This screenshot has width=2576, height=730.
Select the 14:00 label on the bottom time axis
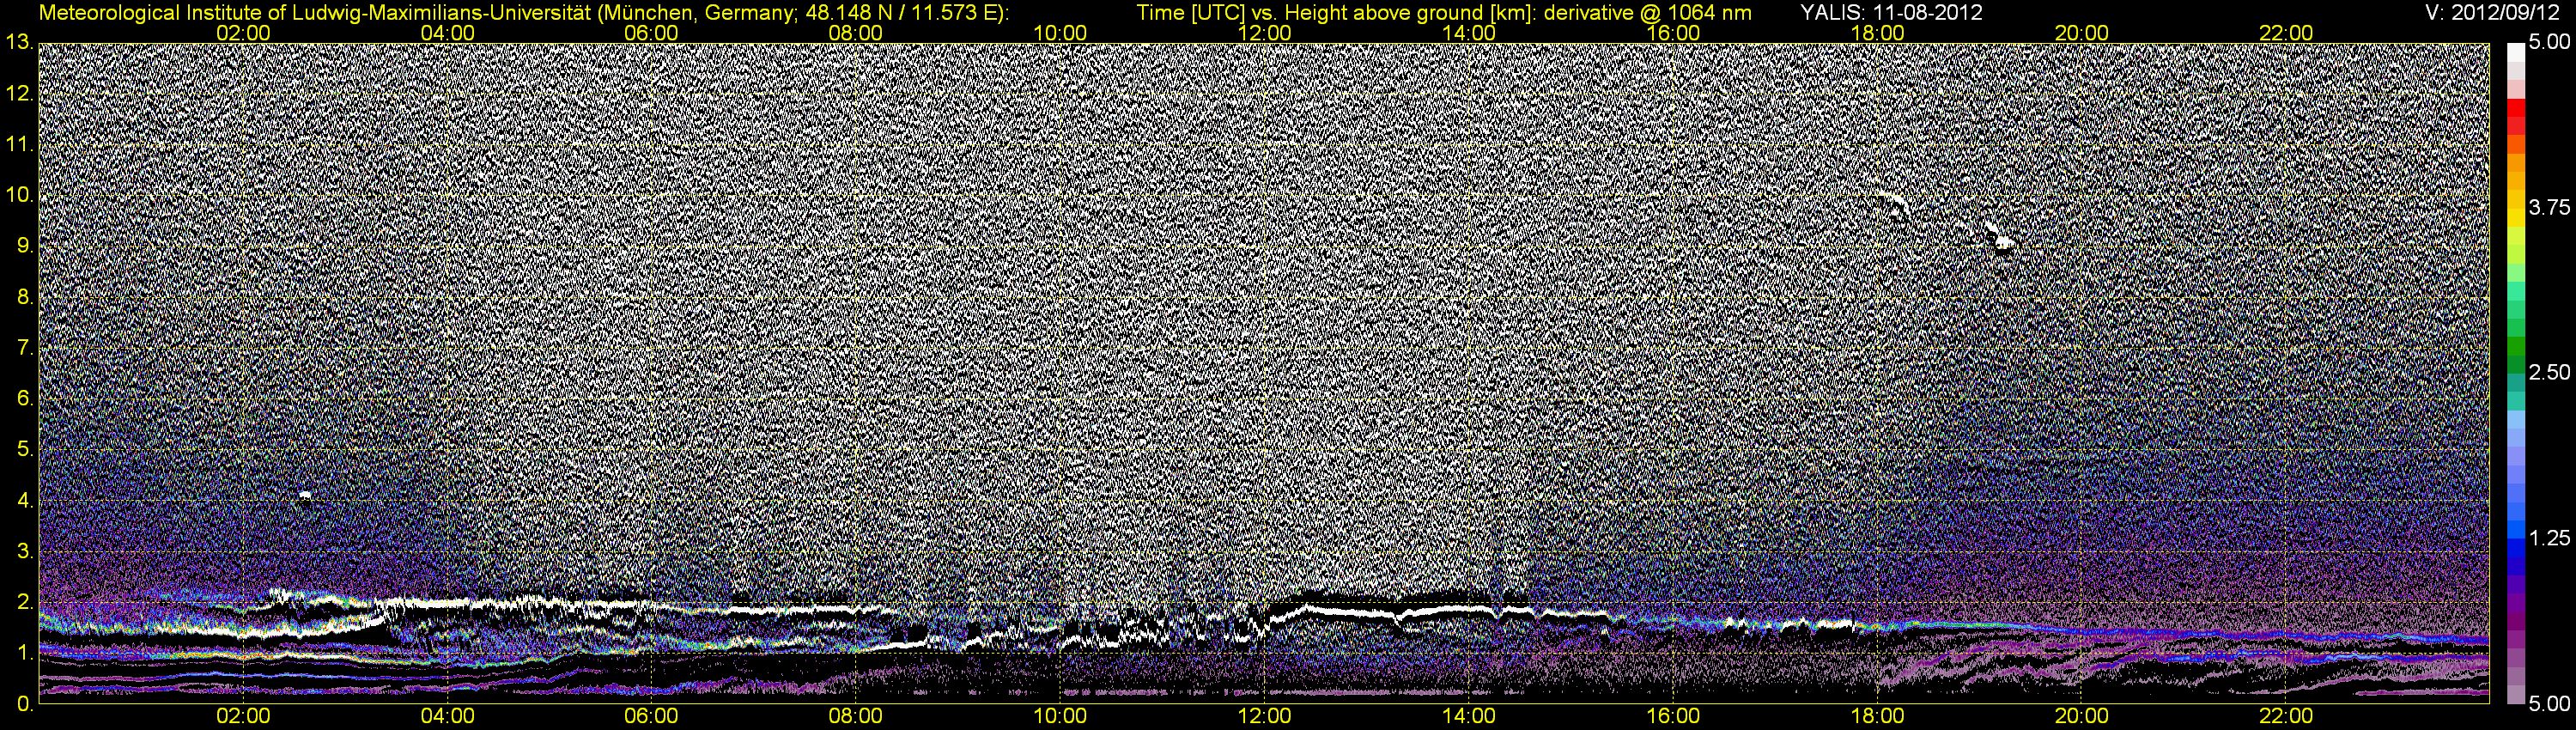1469,717
